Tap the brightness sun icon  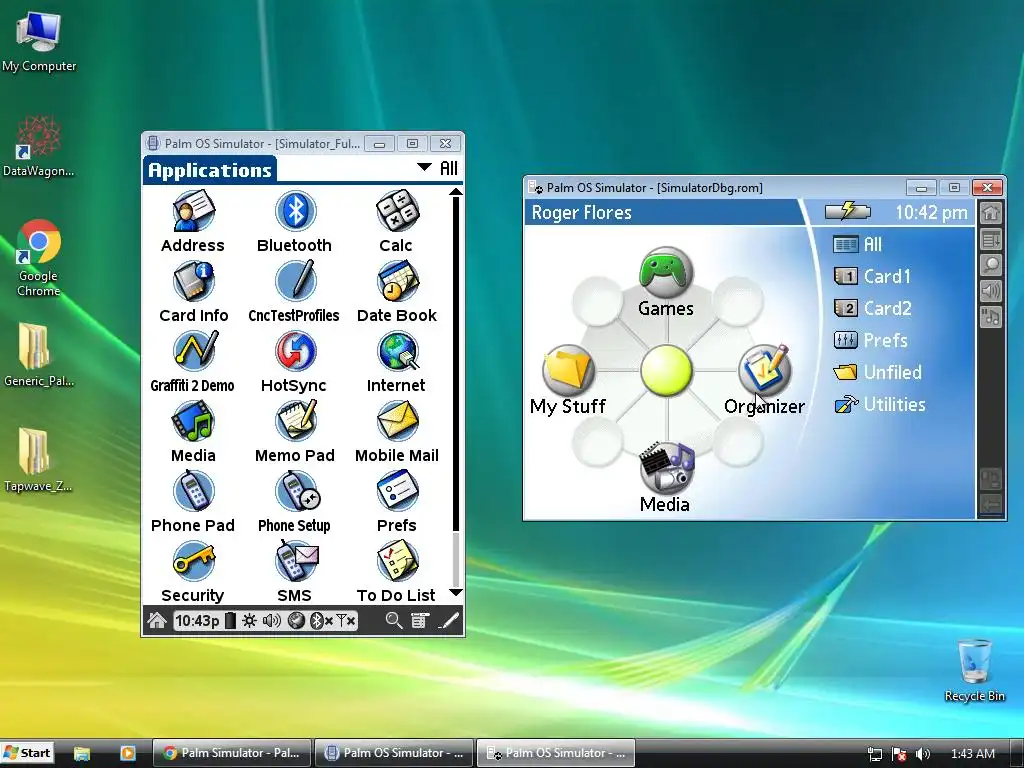pyautogui.click(x=249, y=620)
